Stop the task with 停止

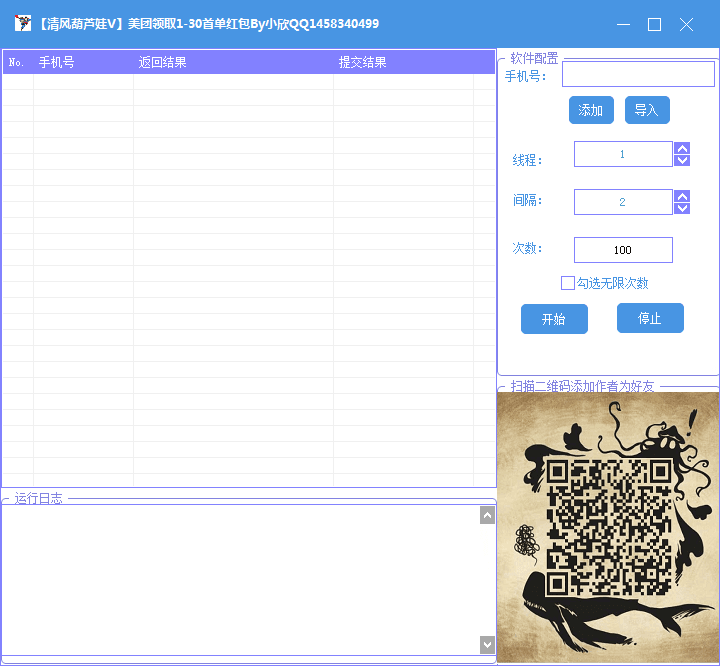(650, 318)
